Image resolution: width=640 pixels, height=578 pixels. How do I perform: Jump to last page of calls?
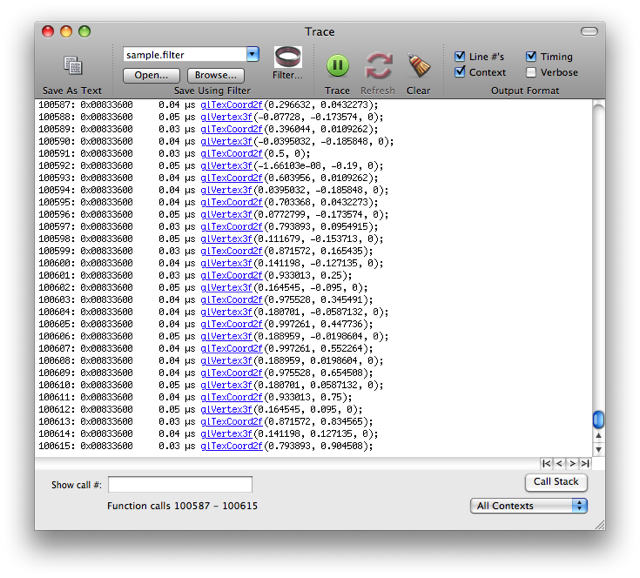coord(584,463)
